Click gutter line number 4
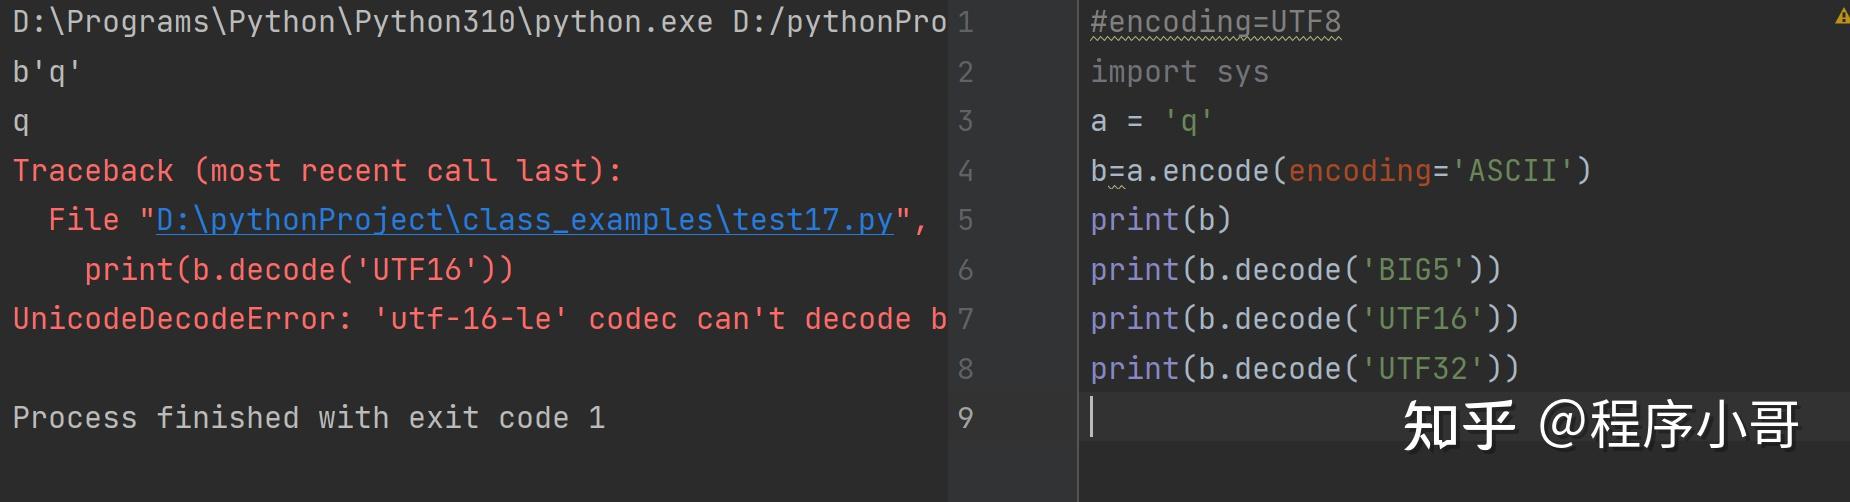 (965, 171)
